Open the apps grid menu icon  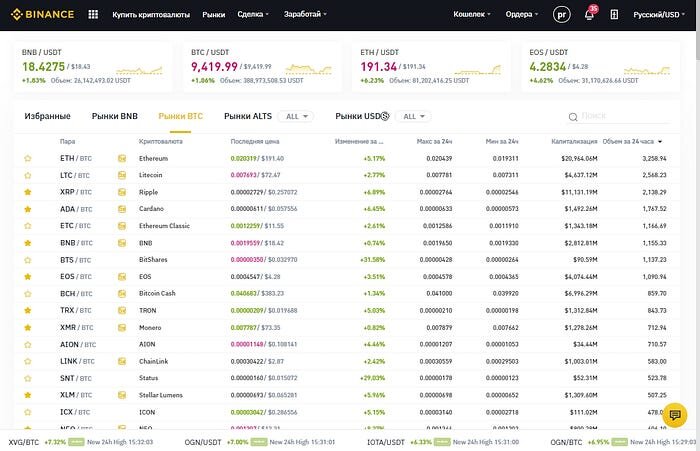[93, 14]
